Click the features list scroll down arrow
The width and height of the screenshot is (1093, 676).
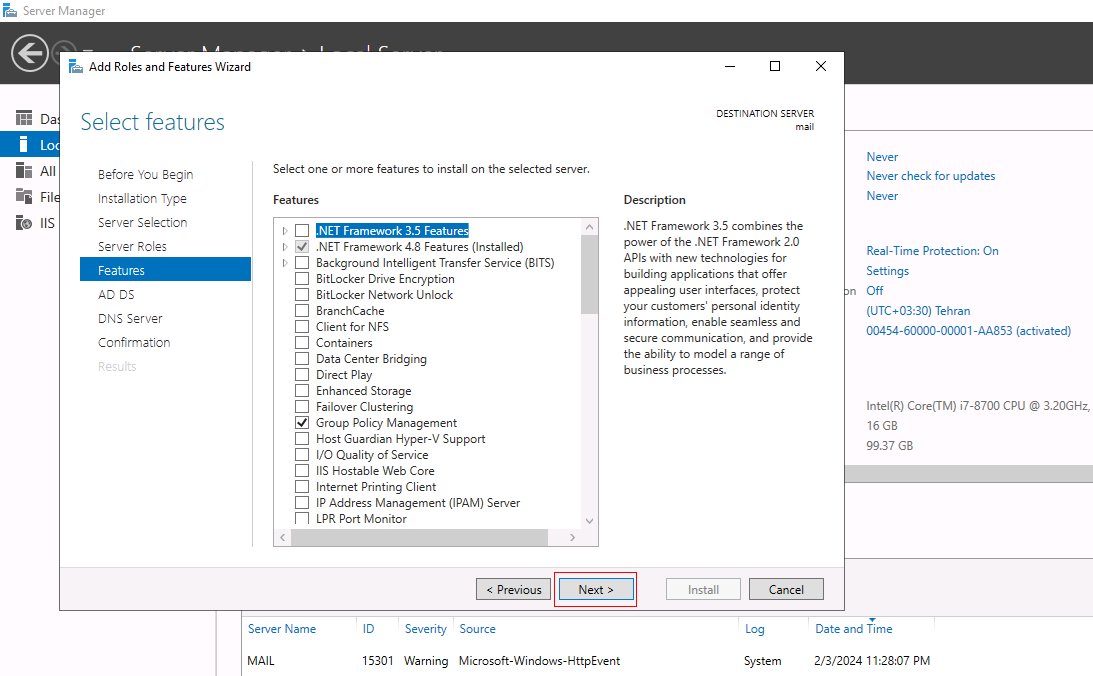(590, 521)
